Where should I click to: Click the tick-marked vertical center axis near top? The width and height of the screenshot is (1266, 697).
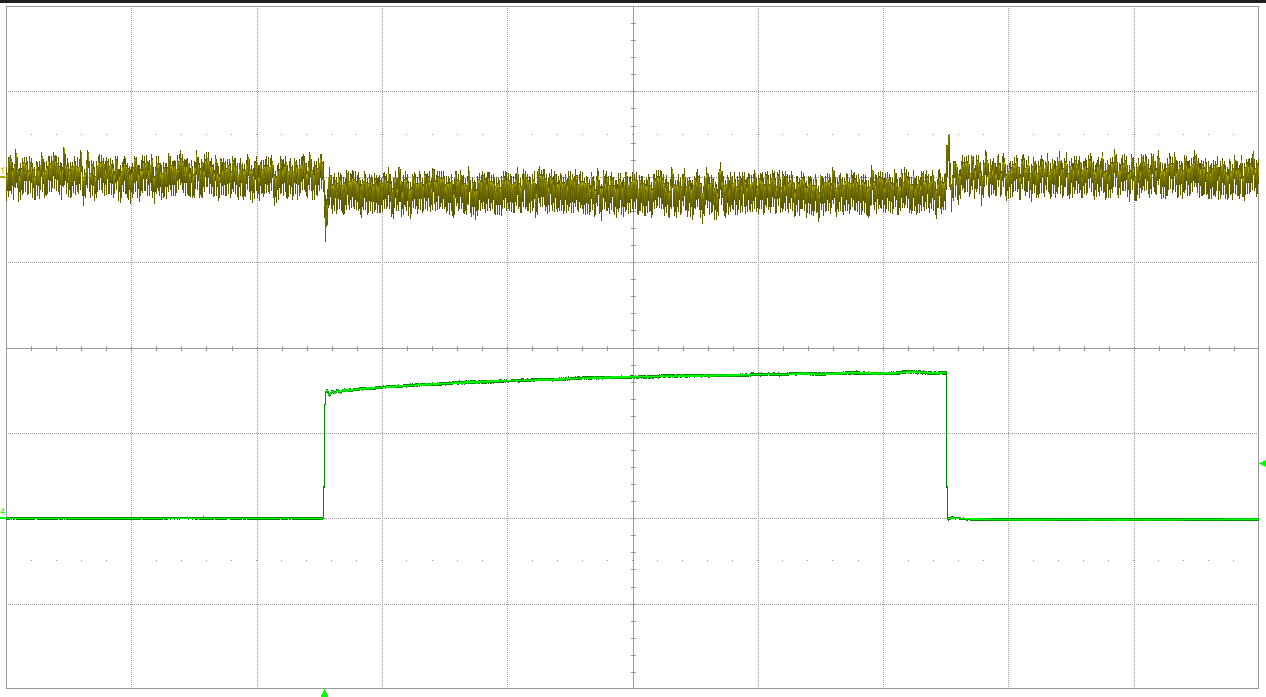(x=633, y=40)
